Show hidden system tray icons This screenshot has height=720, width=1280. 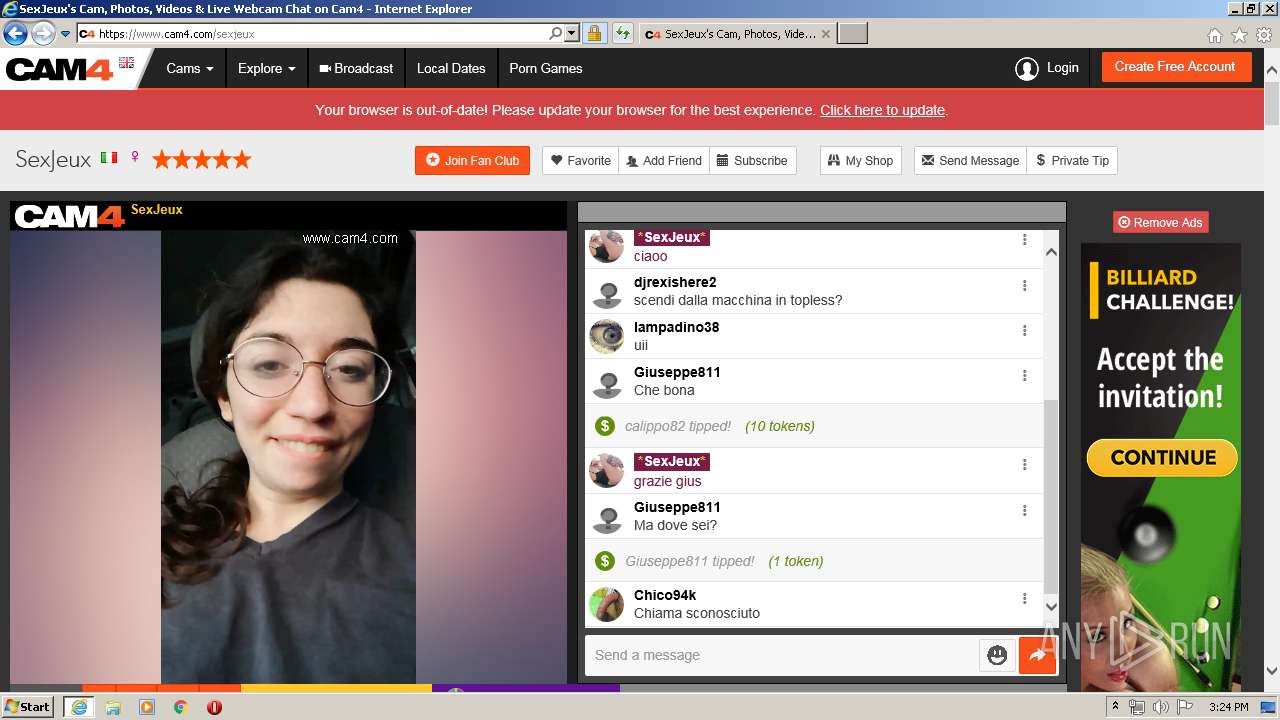tap(1116, 707)
